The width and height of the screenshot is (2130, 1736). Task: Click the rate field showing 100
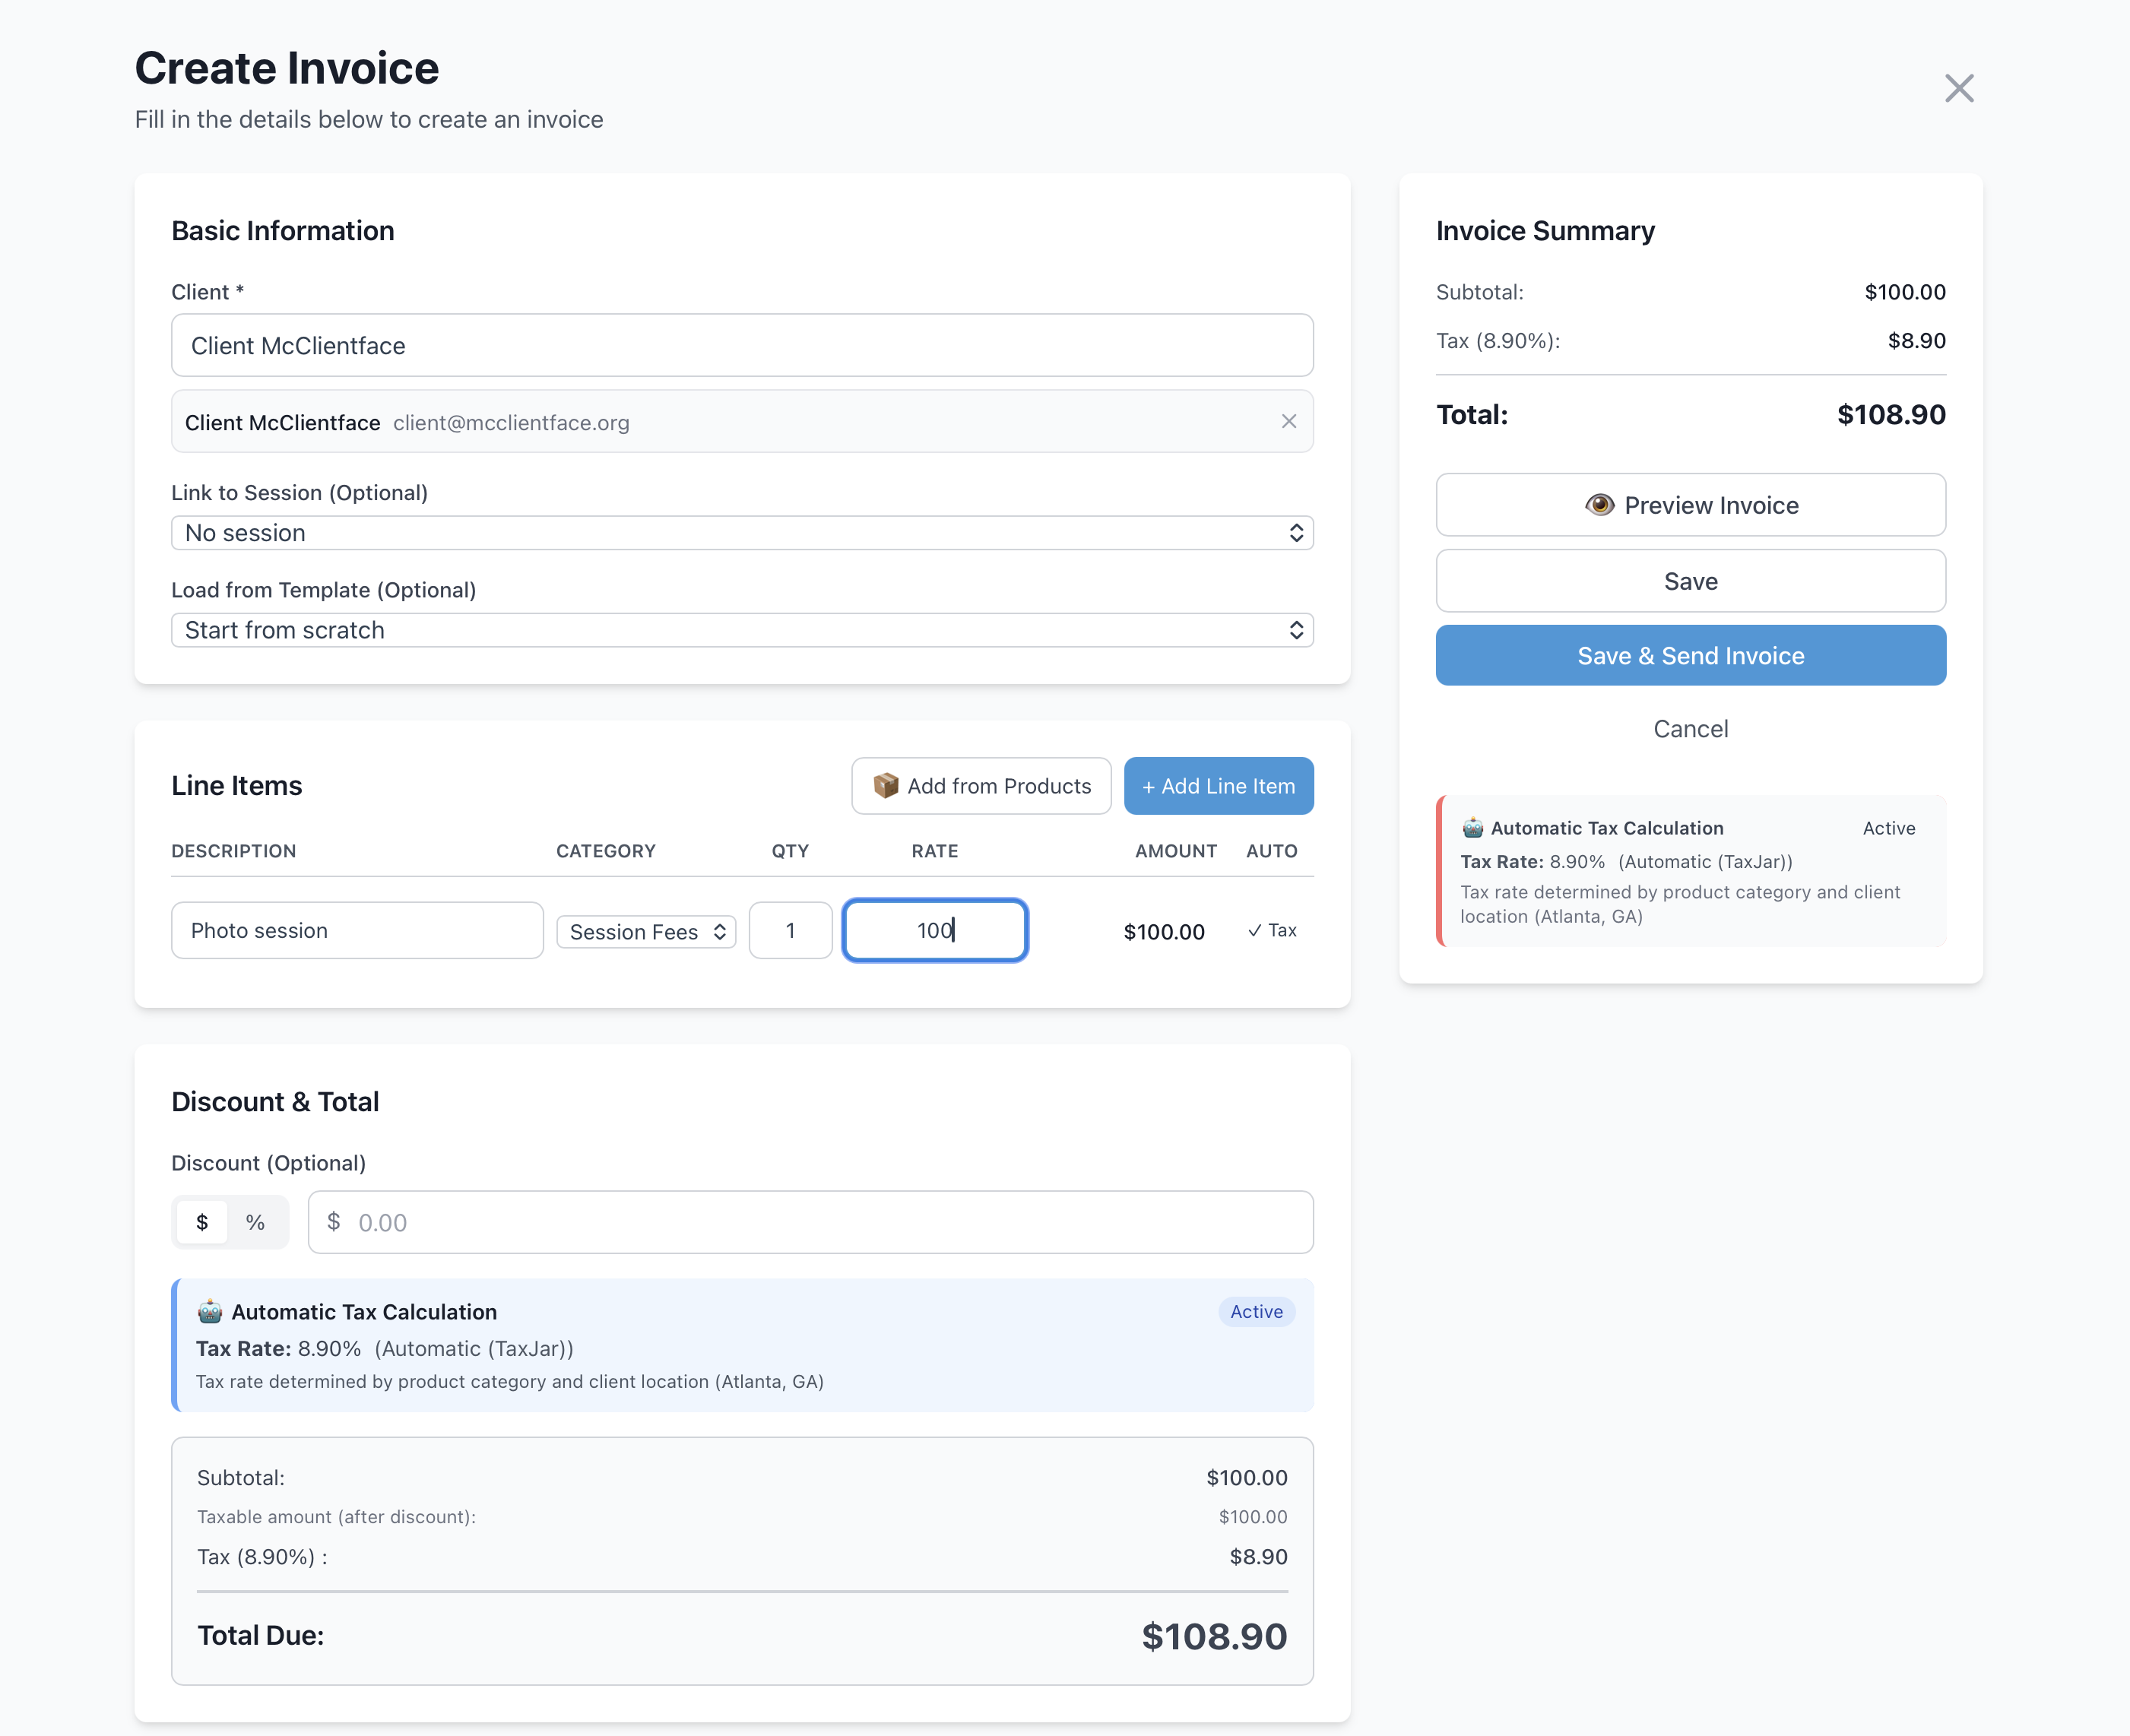[x=935, y=930]
